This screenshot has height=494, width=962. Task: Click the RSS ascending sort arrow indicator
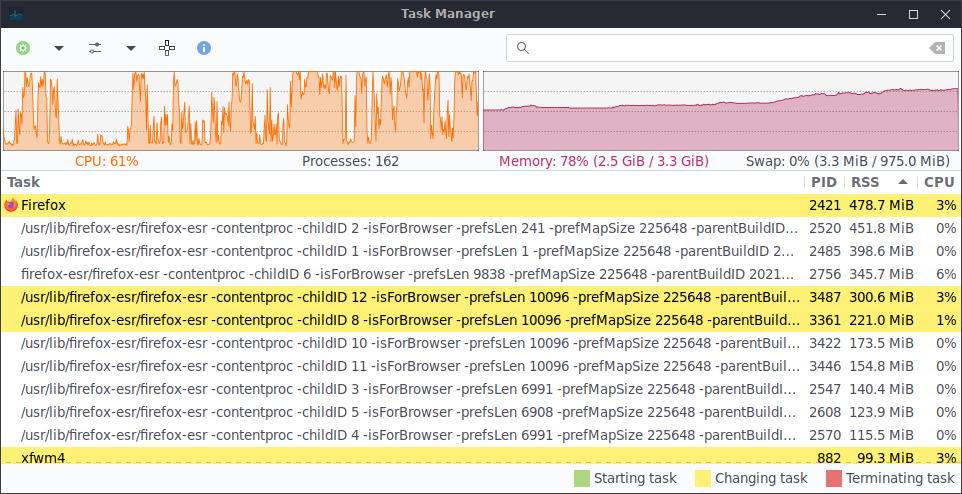tap(902, 182)
